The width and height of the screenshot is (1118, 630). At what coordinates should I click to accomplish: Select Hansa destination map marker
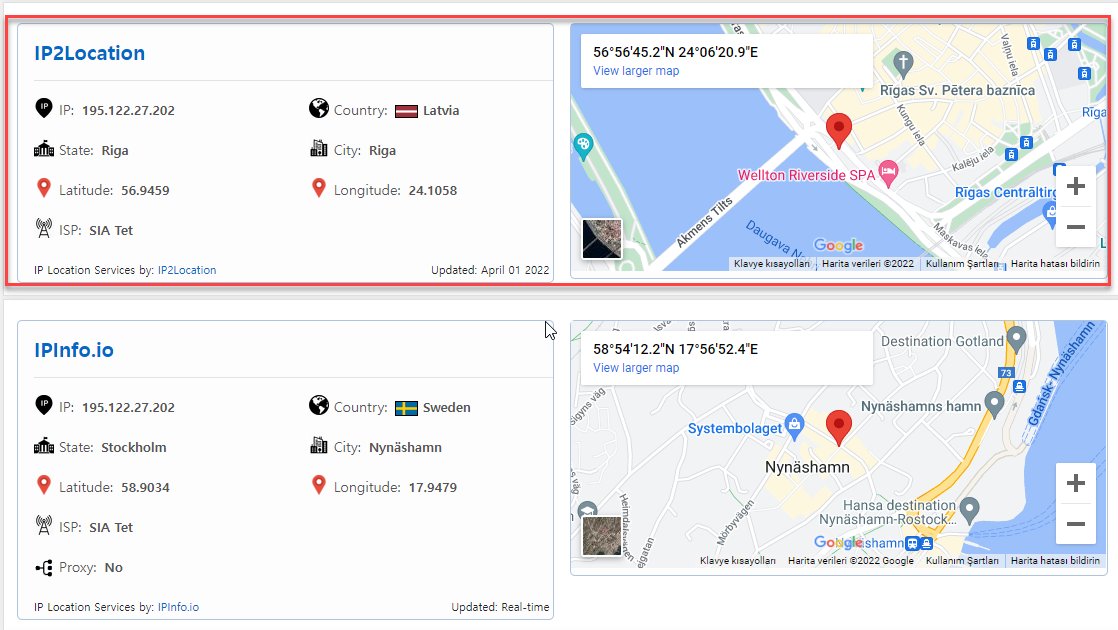[969, 509]
